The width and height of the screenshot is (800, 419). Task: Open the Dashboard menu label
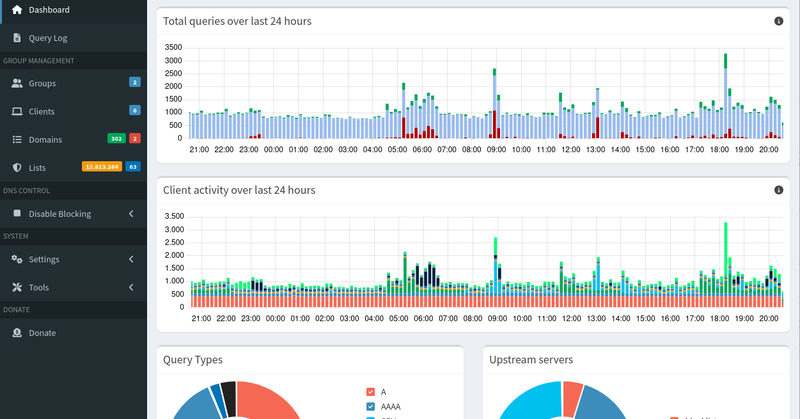(49, 10)
